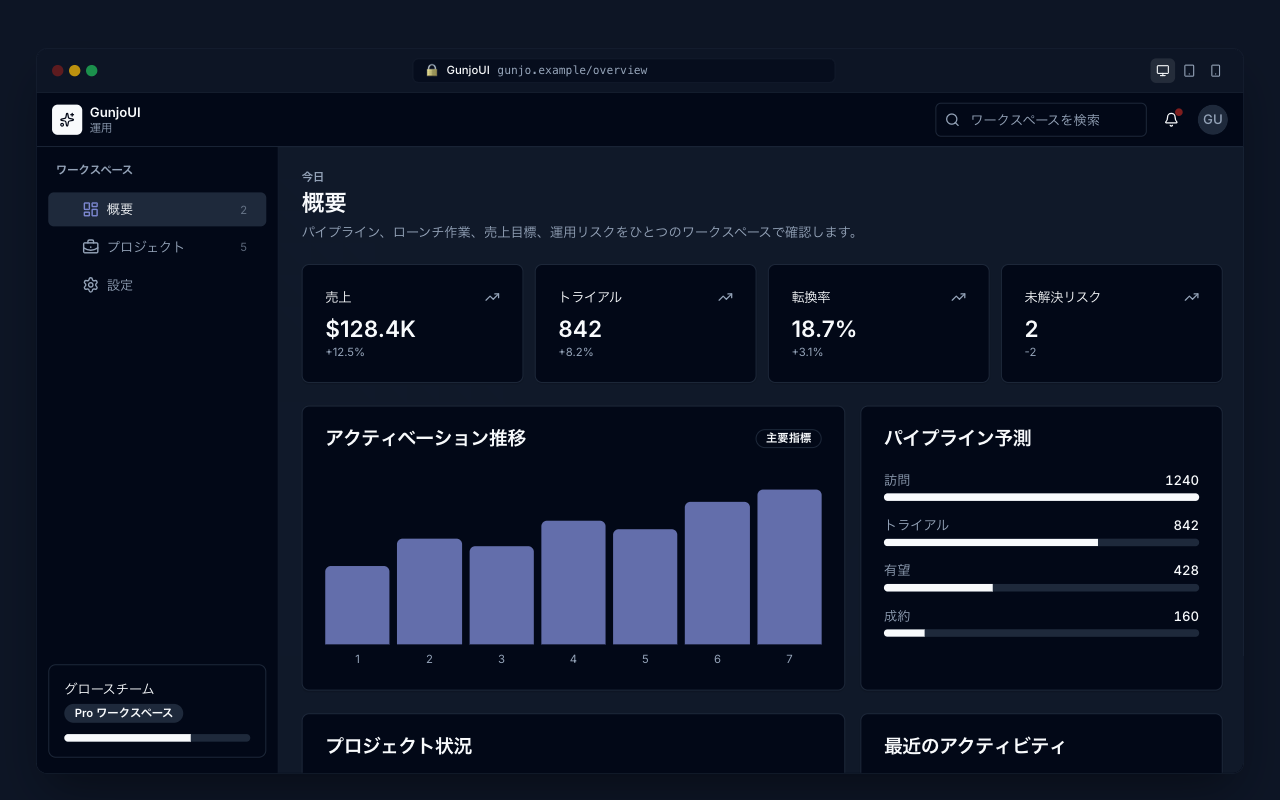The width and height of the screenshot is (1280, 800).
Task: Click the $128.4K revenue value
Action: [371, 329]
